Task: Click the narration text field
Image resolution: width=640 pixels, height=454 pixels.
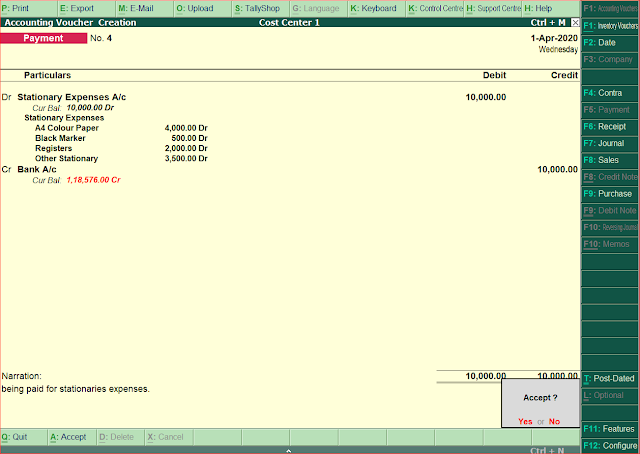Action: [76, 389]
